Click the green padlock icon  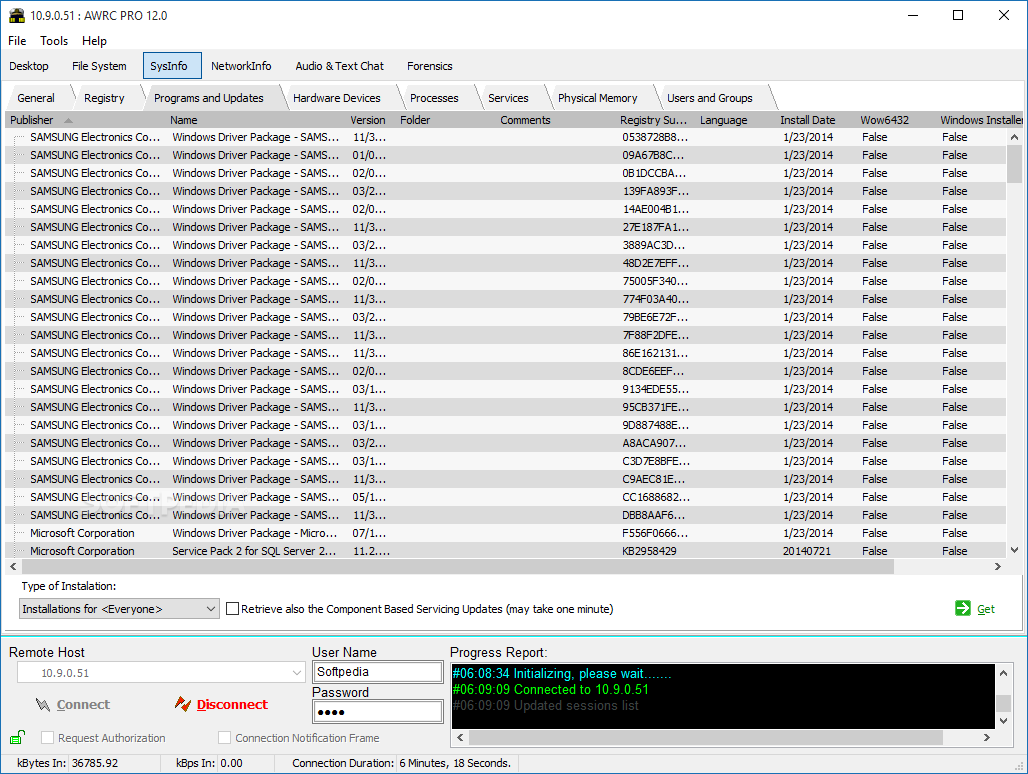[x=17, y=737]
